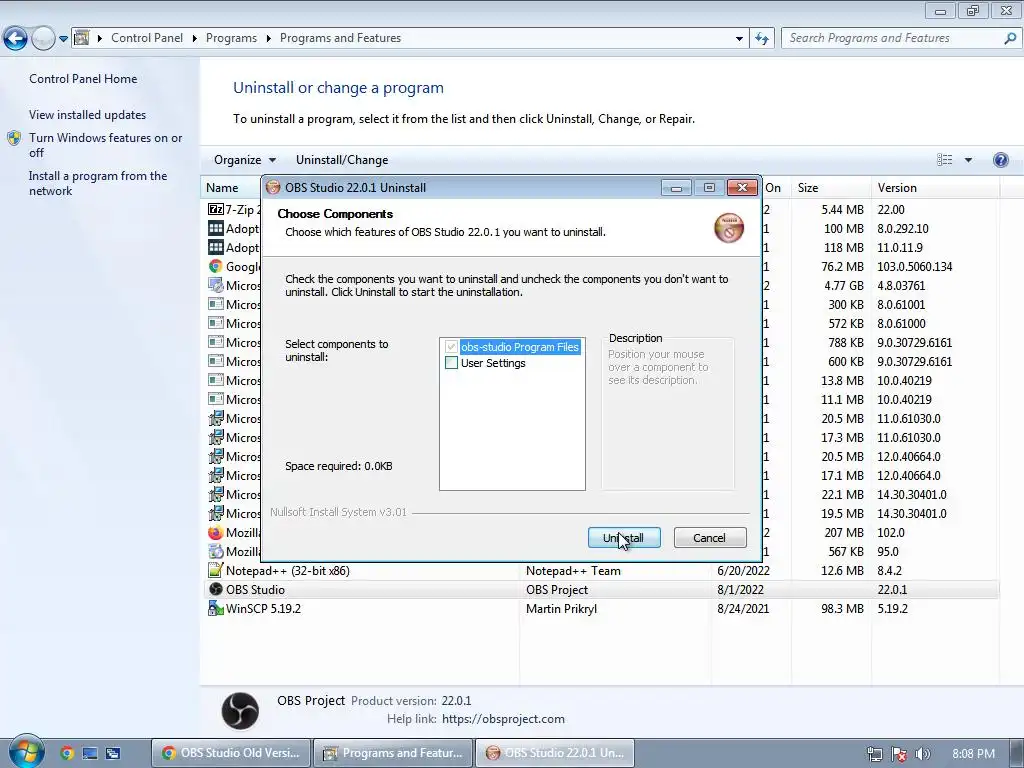Cancel the OBS Studio uninstall dialog

pyautogui.click(x=709, y=537)
